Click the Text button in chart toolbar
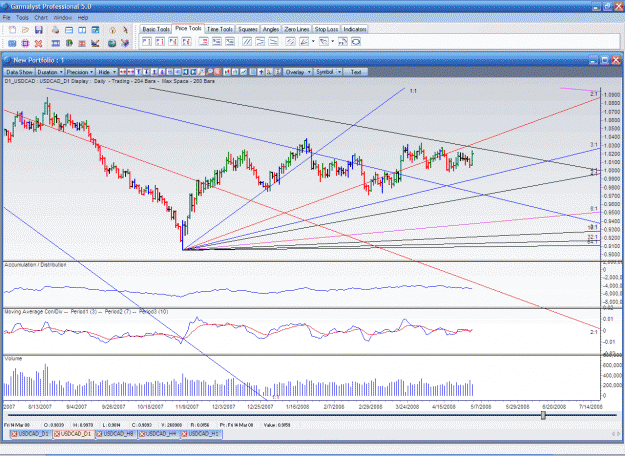Image resolution: width=625 pixels, height=456 pixels. point(356,72)
